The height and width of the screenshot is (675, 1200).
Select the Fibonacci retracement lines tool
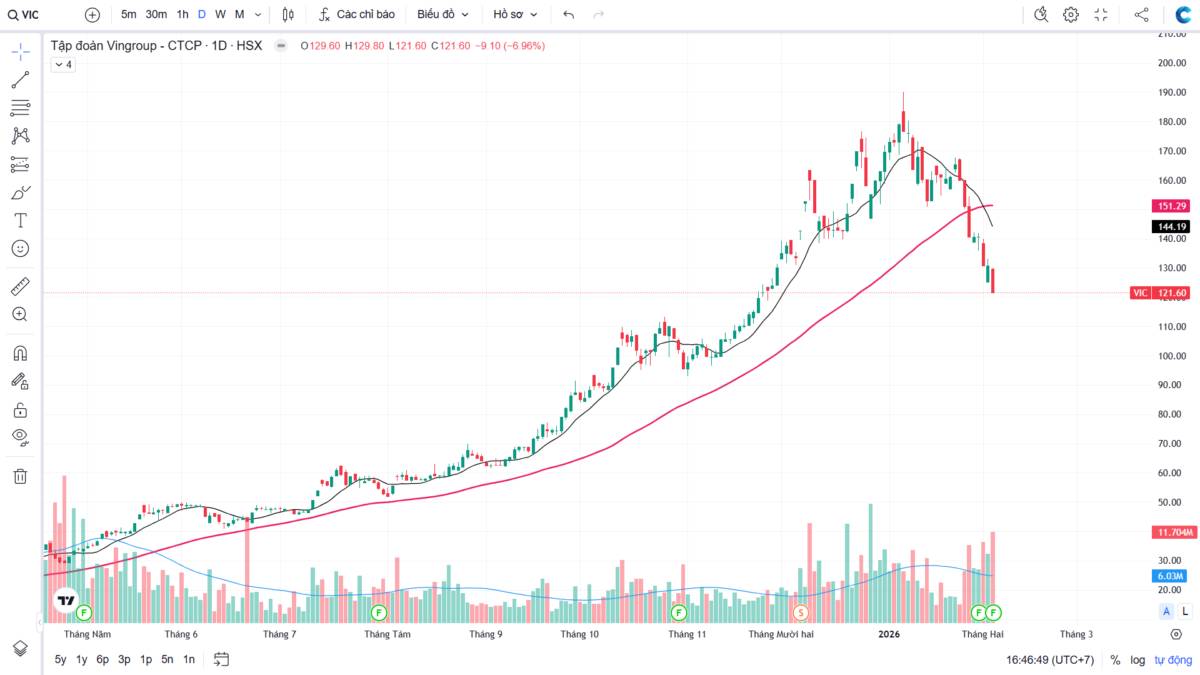pos(20,108)
